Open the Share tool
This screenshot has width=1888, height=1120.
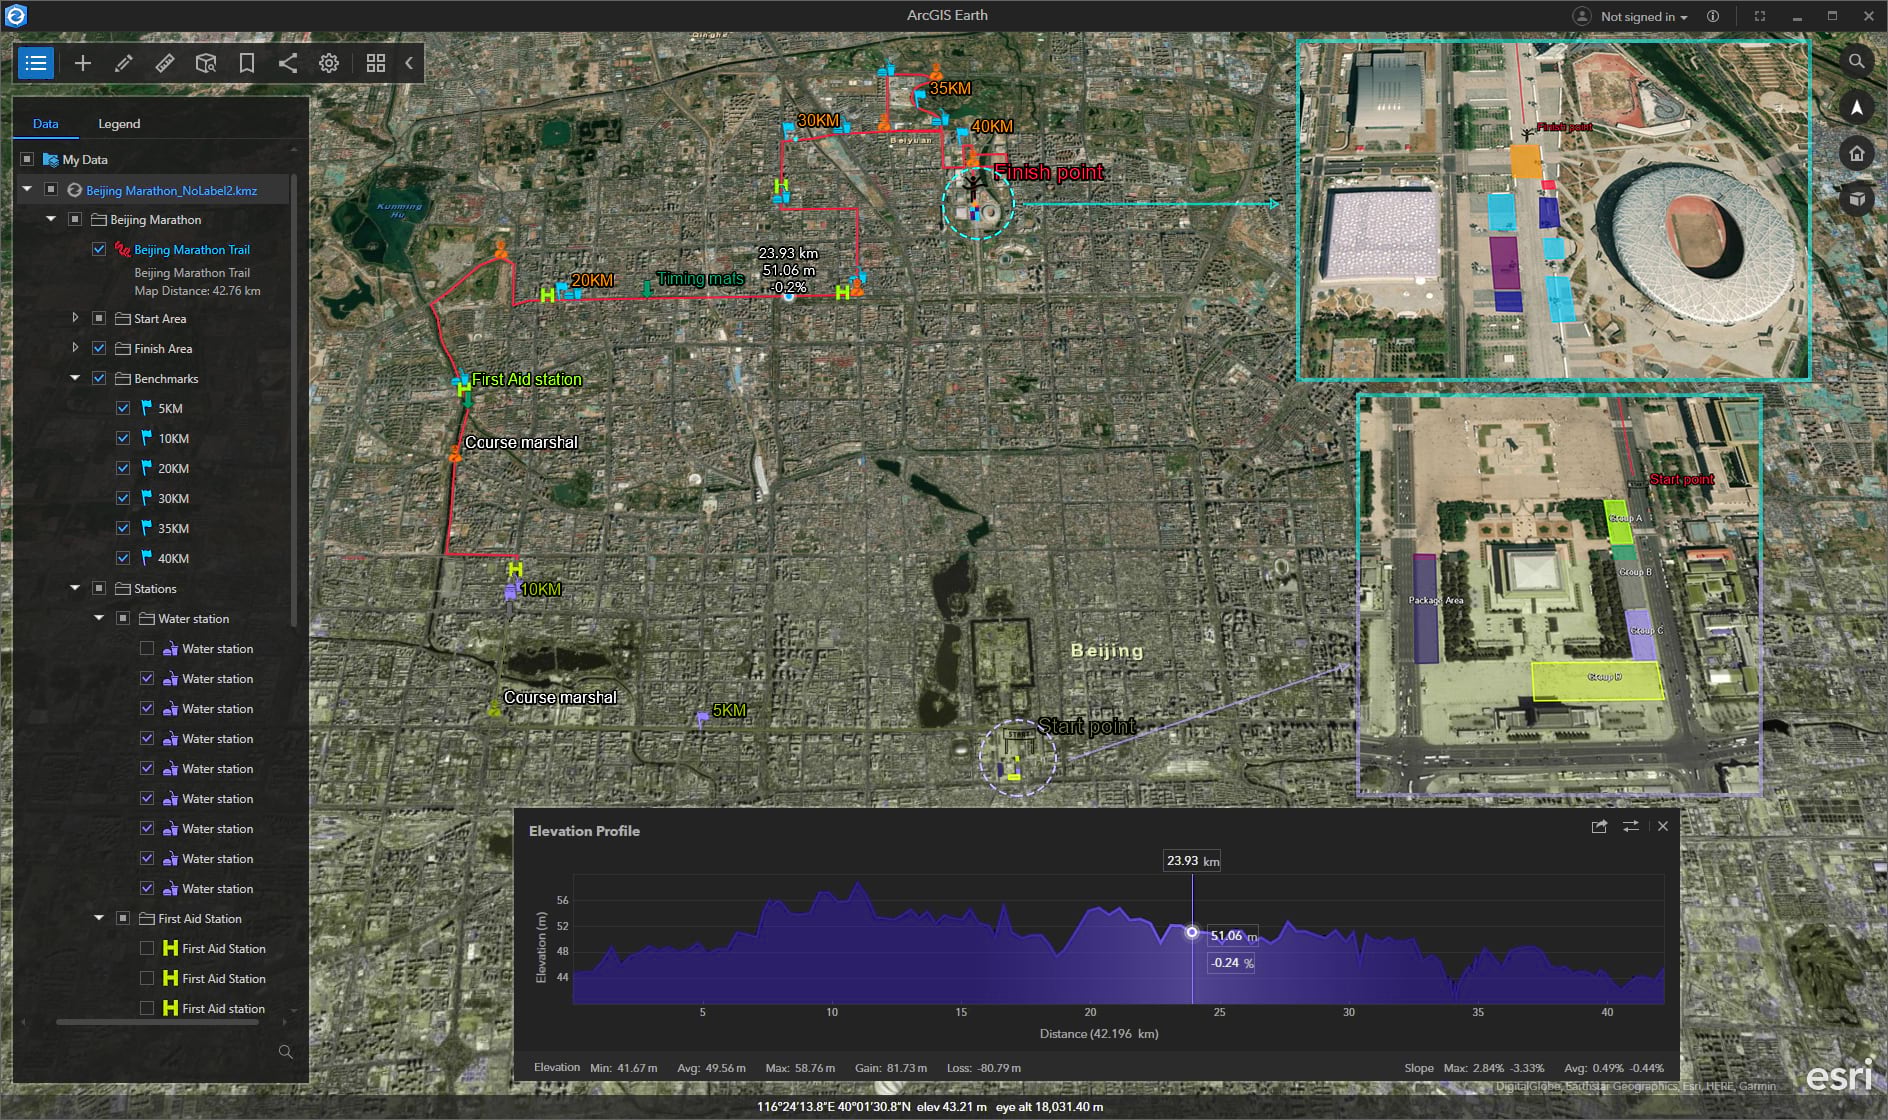coord(287,63)
